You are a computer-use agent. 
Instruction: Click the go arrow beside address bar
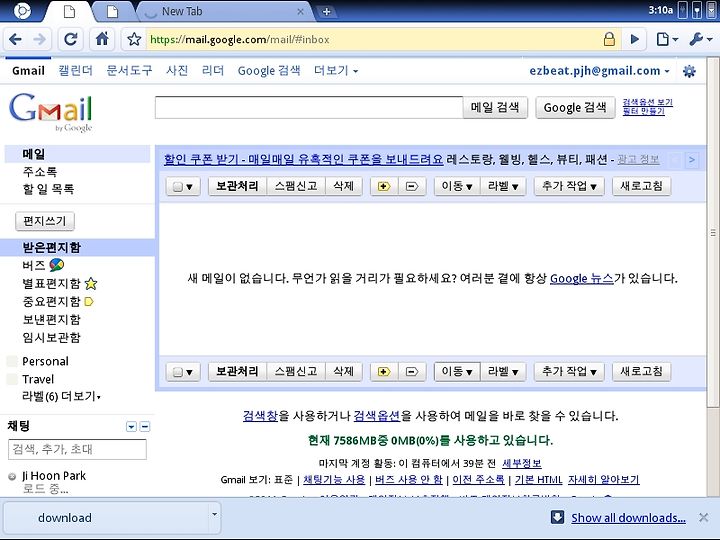coord(635,39)
